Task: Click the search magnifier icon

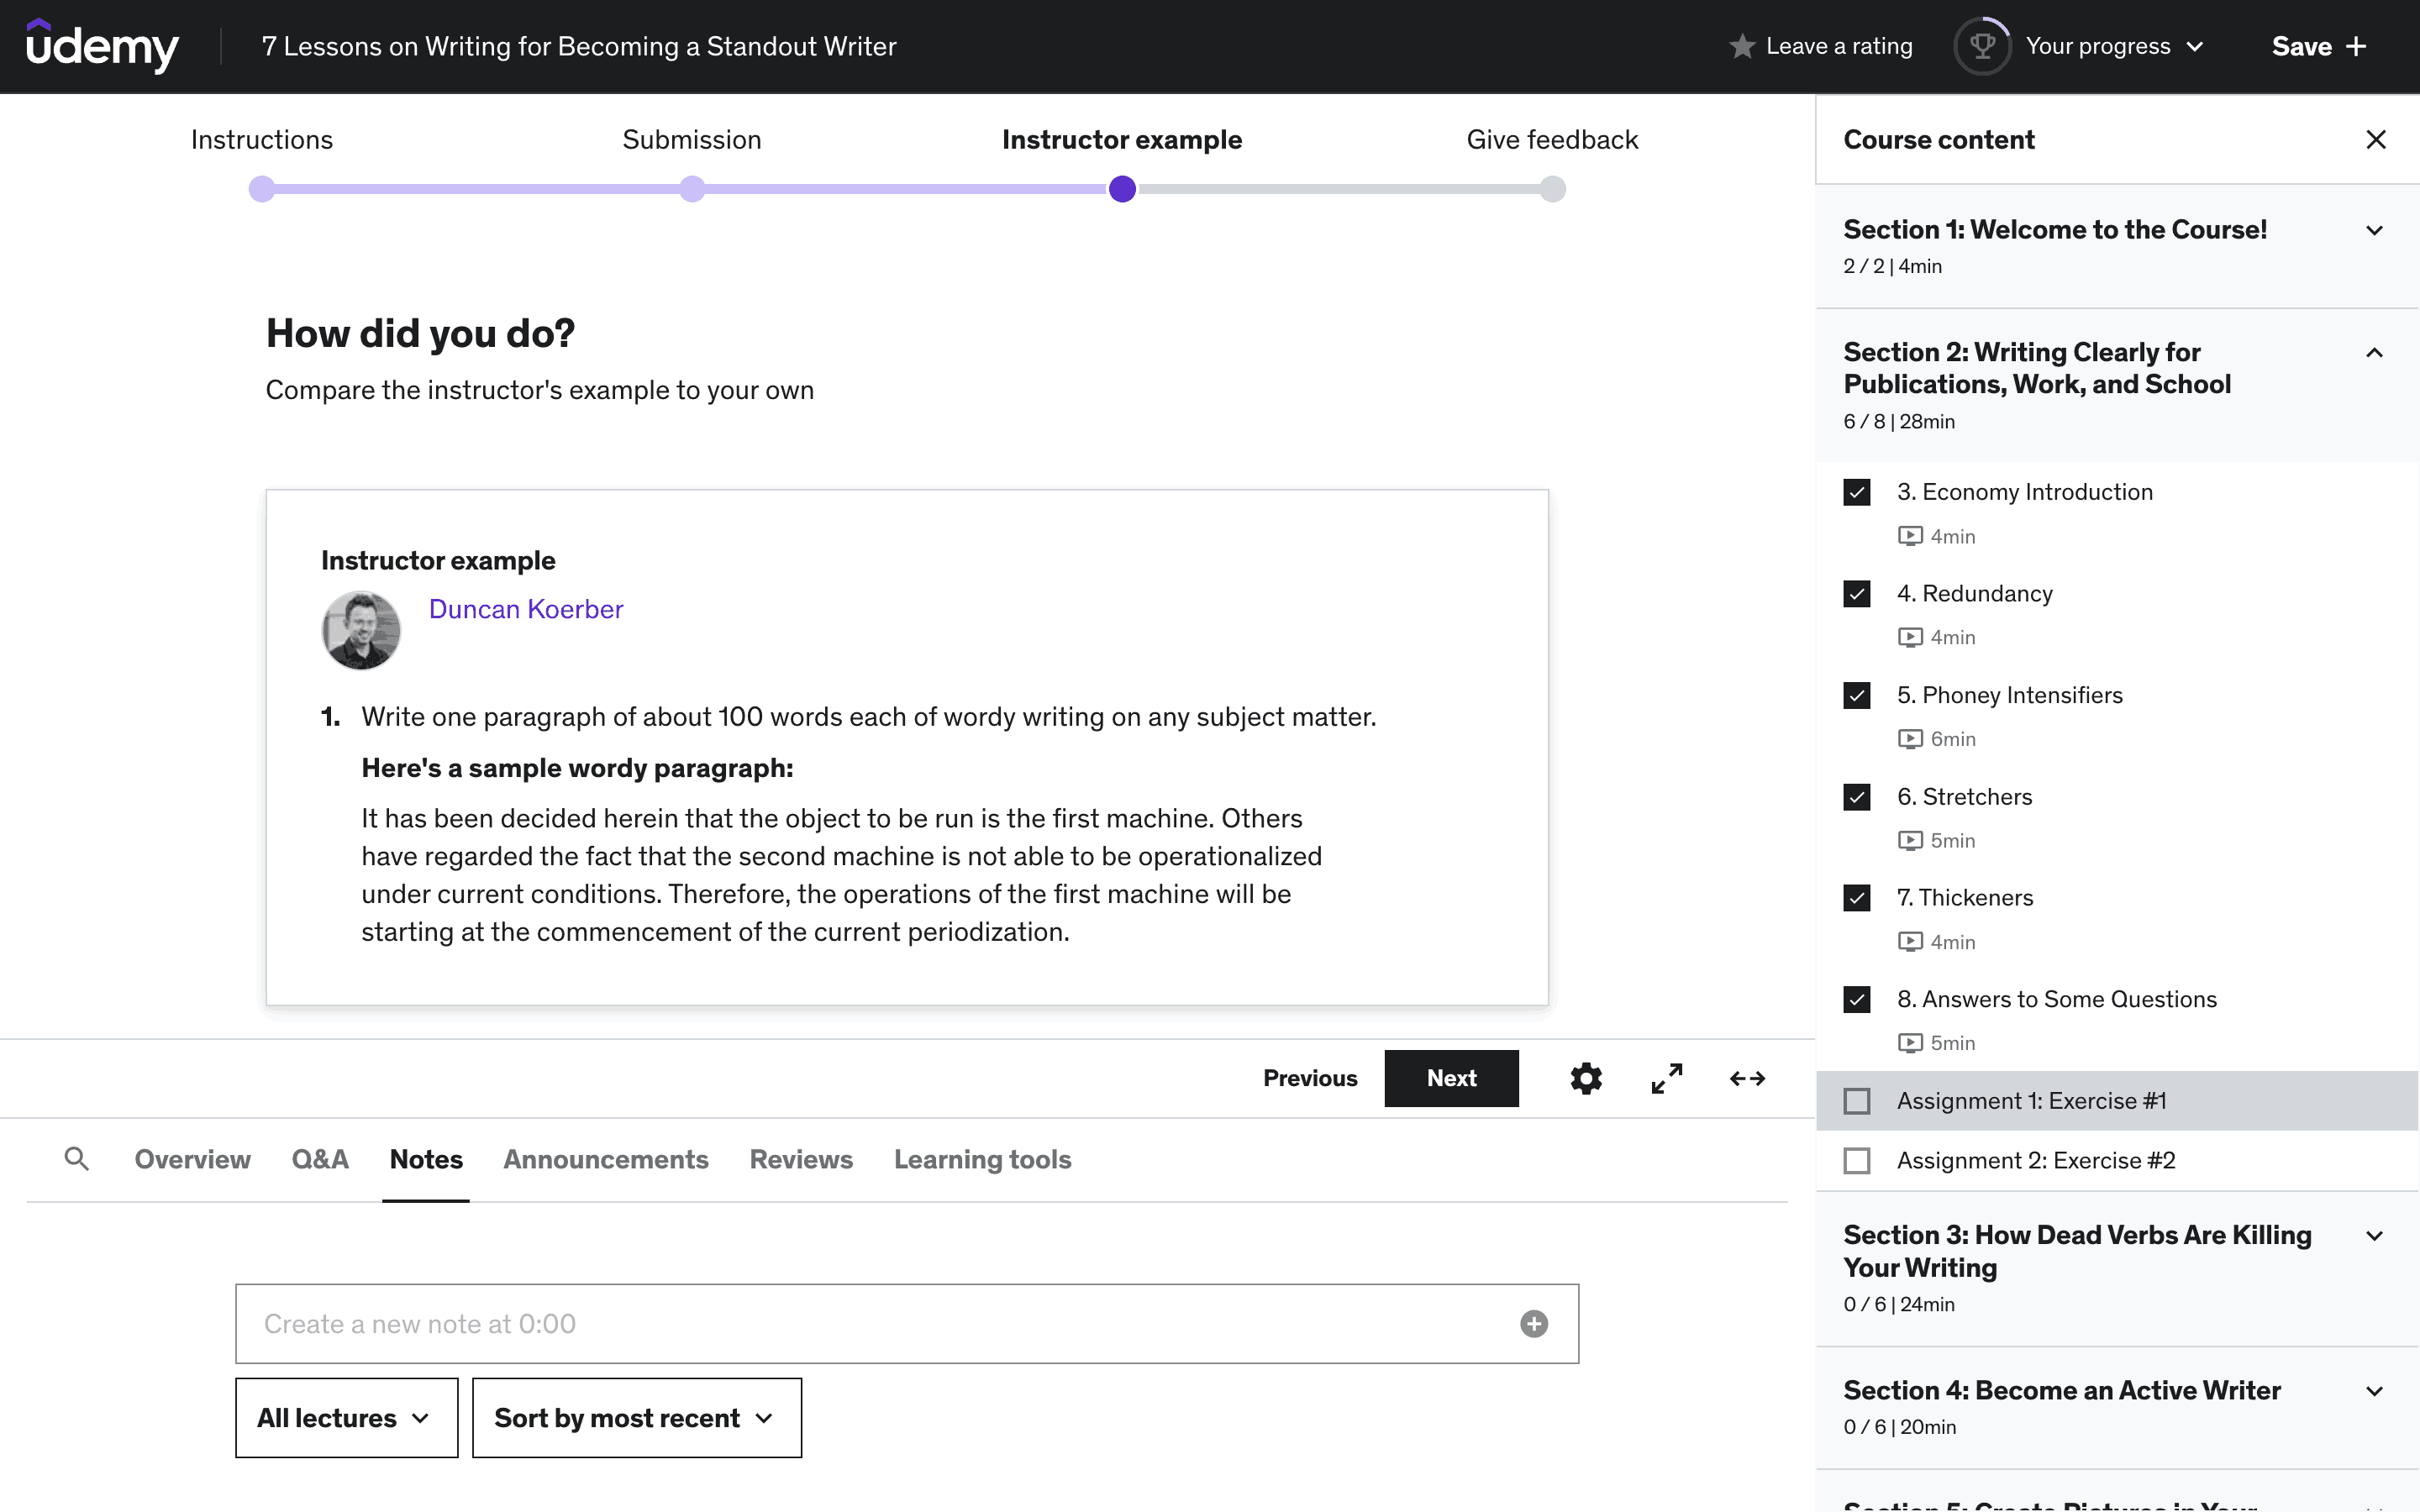Action: [x=76, y=1159]
